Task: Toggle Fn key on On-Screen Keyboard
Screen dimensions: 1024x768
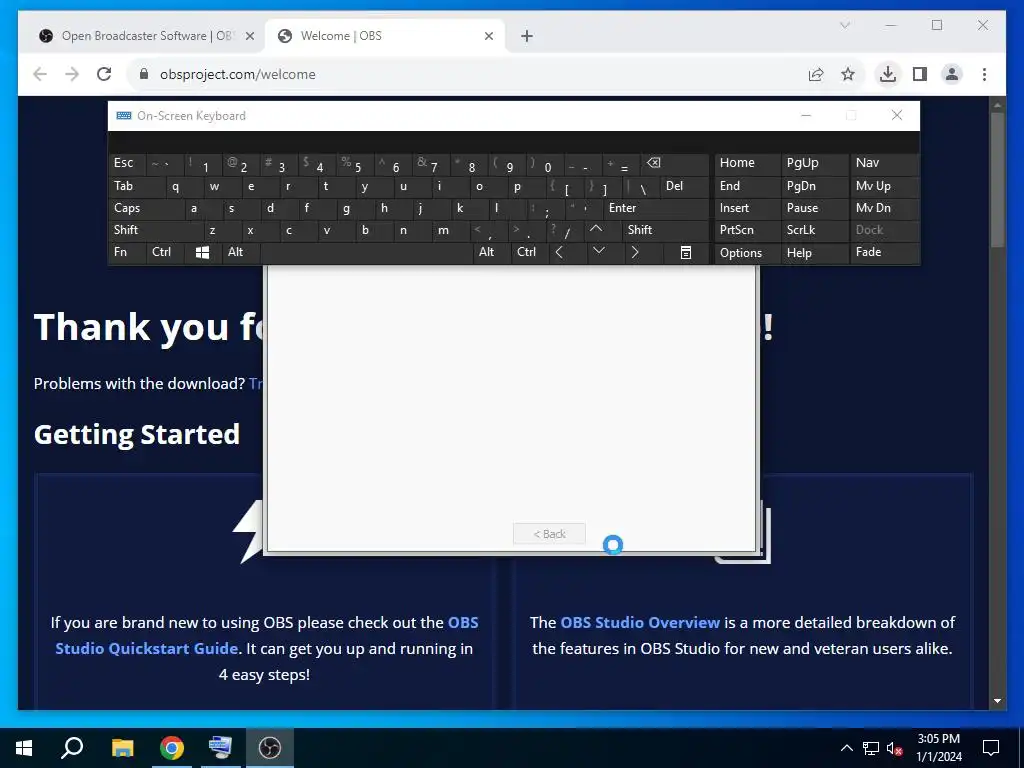Action: coord(128,252)
